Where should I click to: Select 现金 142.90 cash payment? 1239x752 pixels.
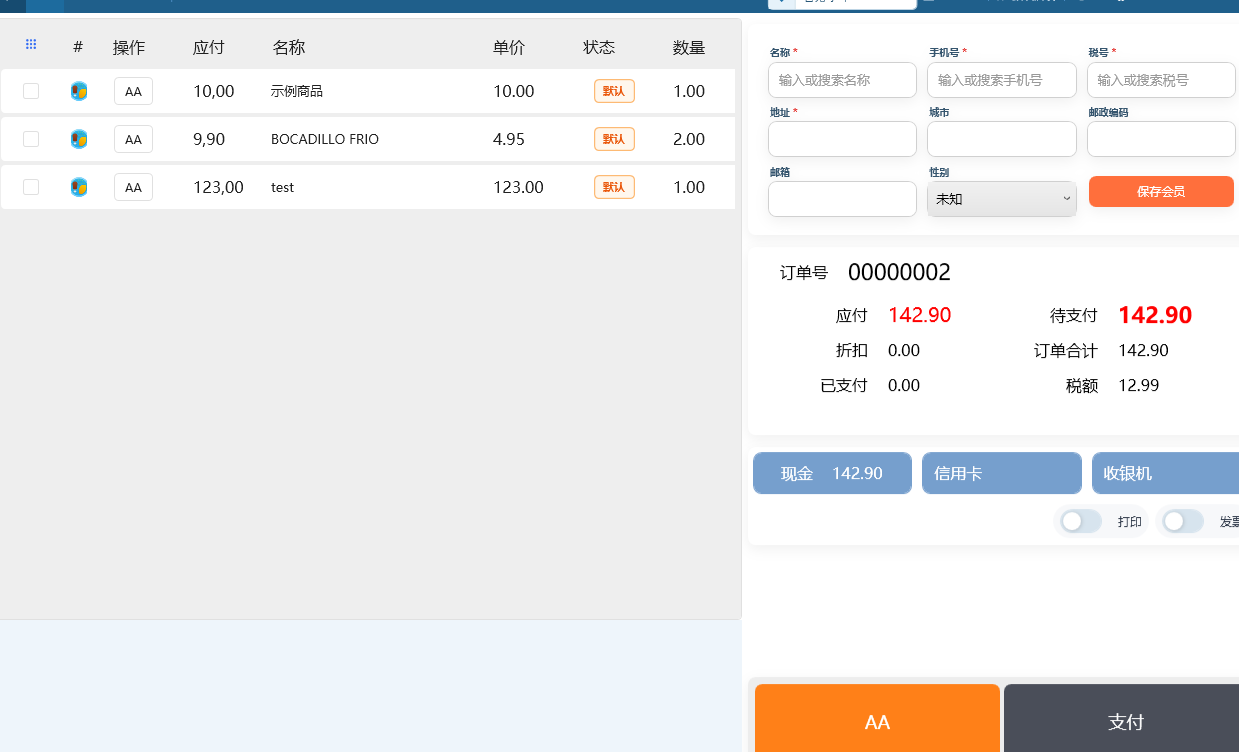coord(832,473)
